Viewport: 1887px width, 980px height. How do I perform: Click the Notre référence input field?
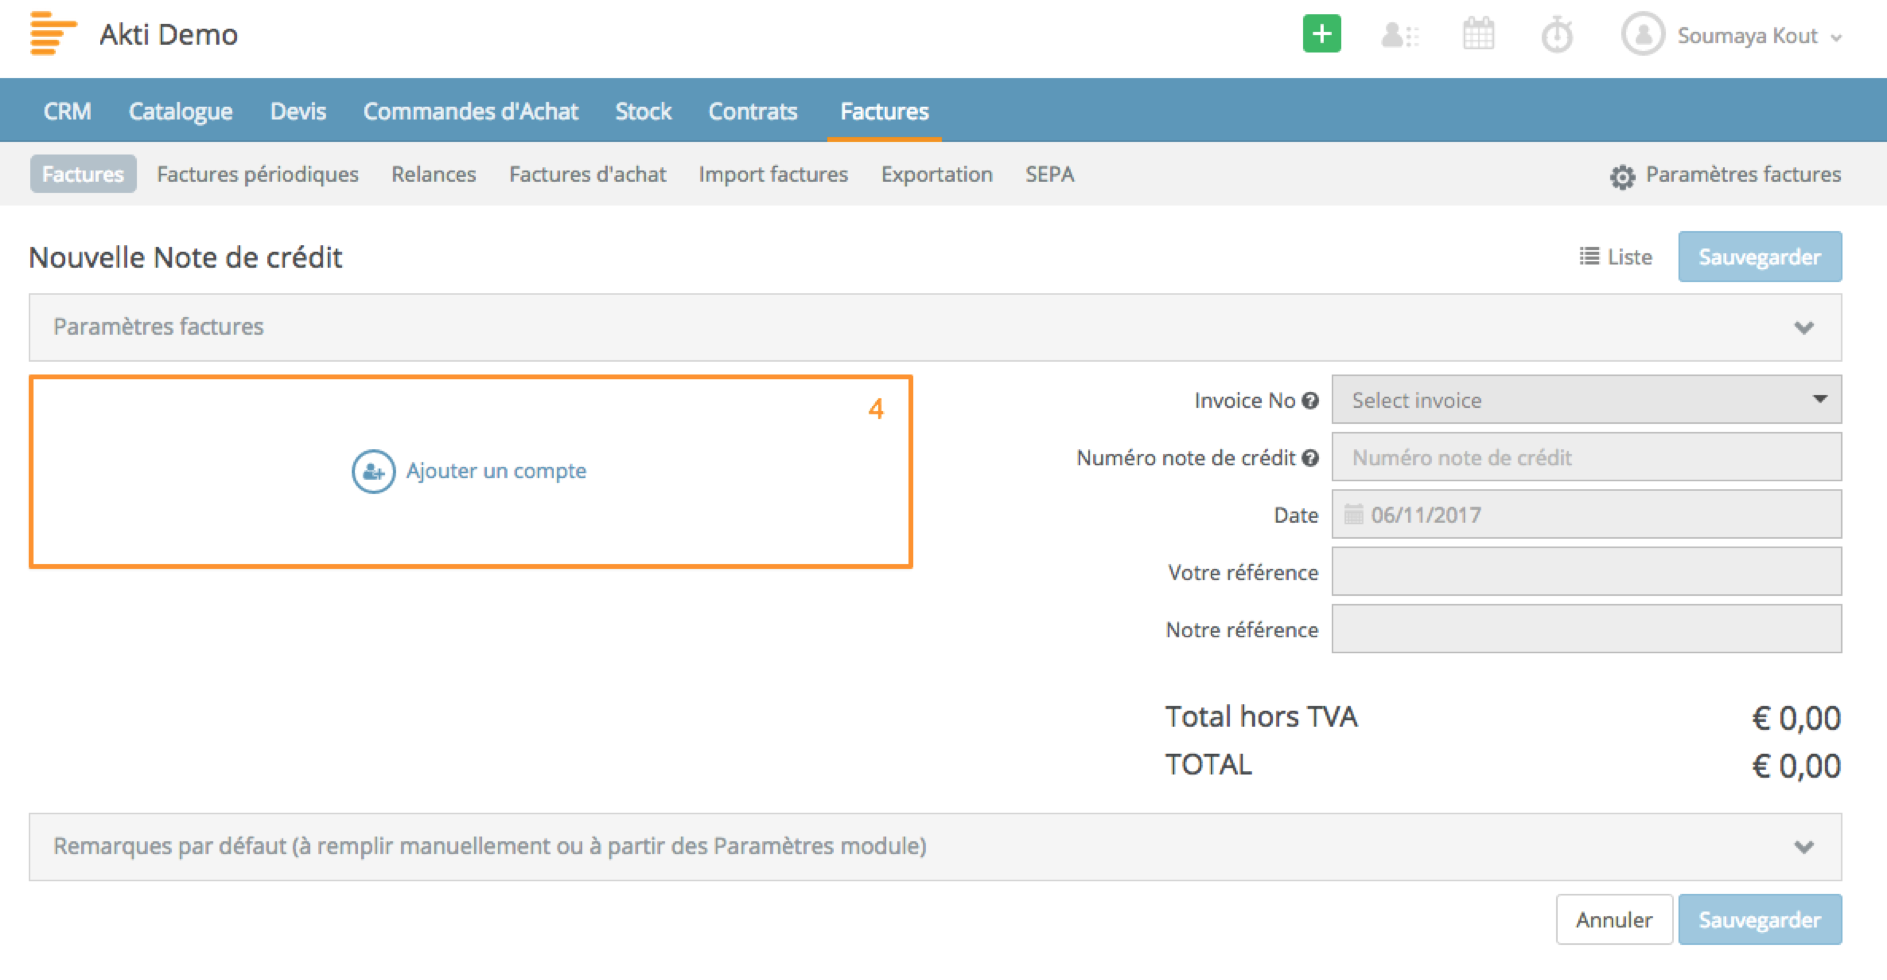(1586, 629)
